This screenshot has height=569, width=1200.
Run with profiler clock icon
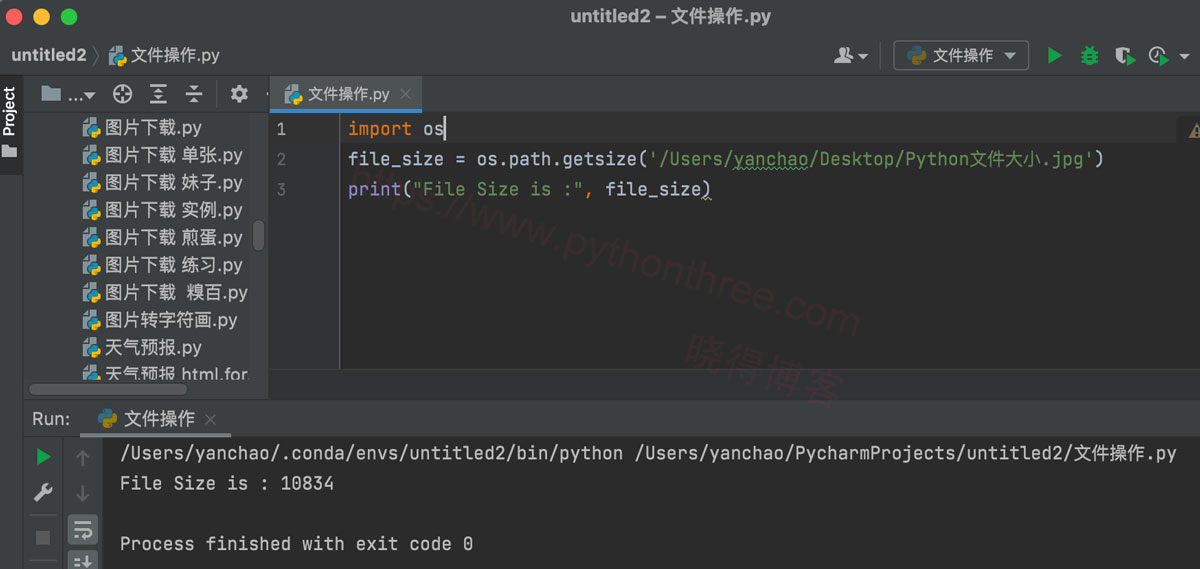1158,56
